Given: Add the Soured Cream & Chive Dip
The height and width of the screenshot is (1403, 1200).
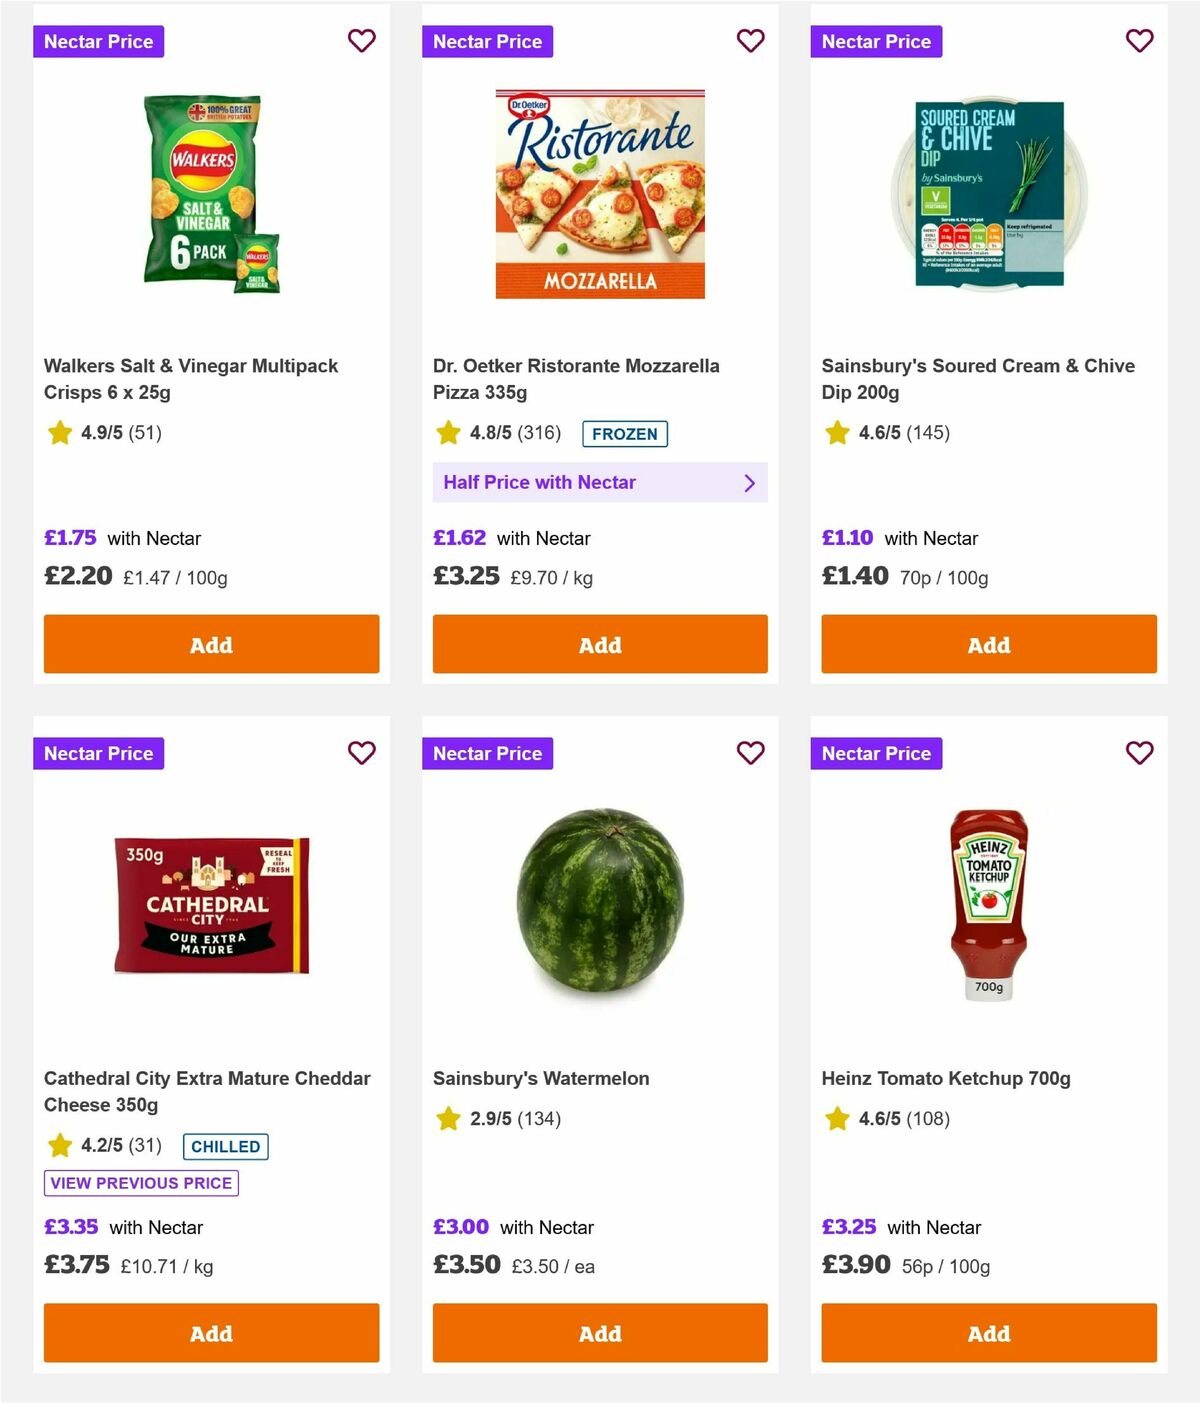Looking at the screenshot, I should tap(988, 644).
